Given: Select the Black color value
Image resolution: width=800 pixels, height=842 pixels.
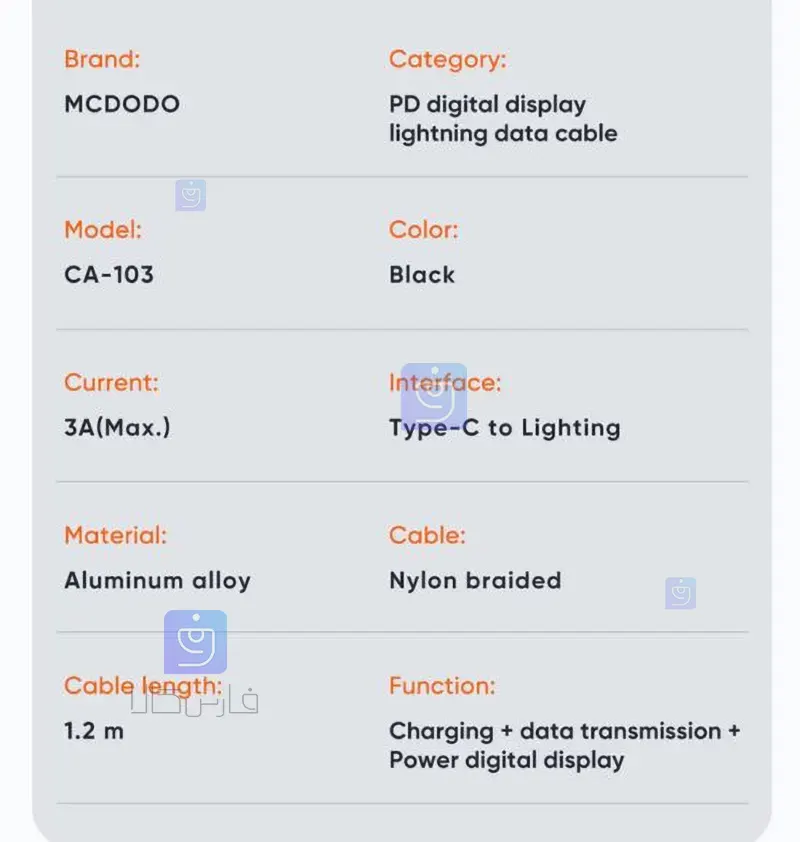Looking at the screenshot, I should coord(422,274).
